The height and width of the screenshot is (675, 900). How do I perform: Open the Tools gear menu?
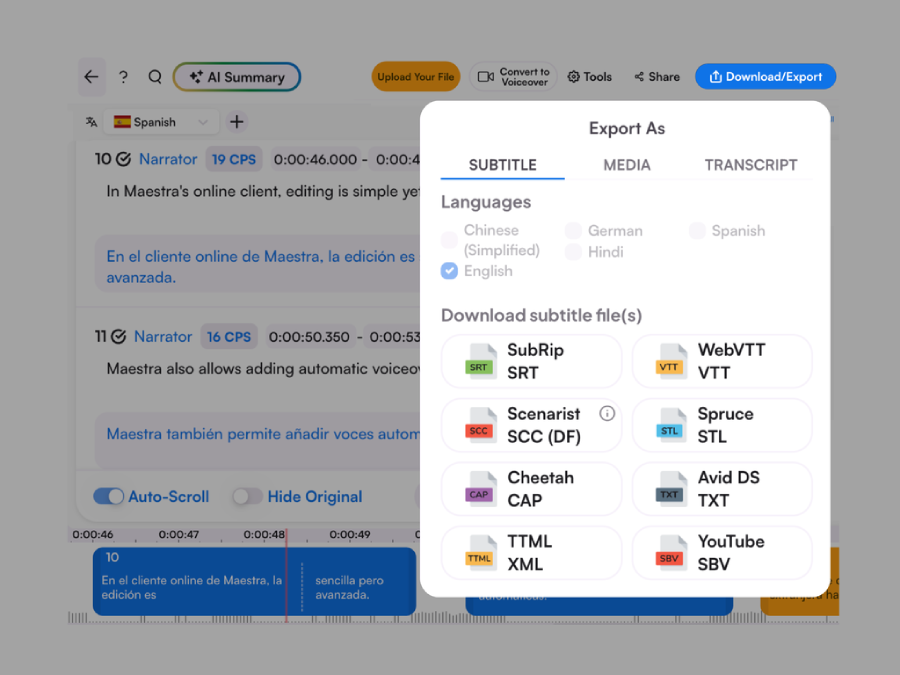[589, 77]
